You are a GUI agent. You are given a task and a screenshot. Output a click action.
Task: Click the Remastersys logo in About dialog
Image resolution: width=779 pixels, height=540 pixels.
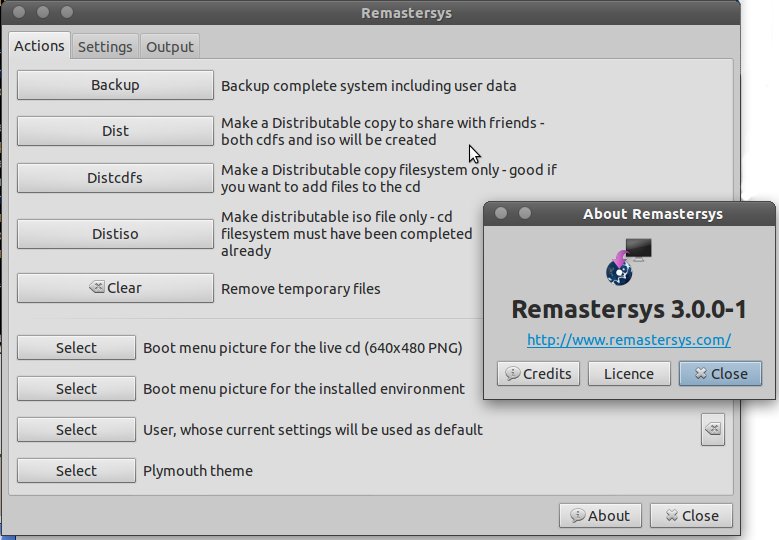(629, 261)
